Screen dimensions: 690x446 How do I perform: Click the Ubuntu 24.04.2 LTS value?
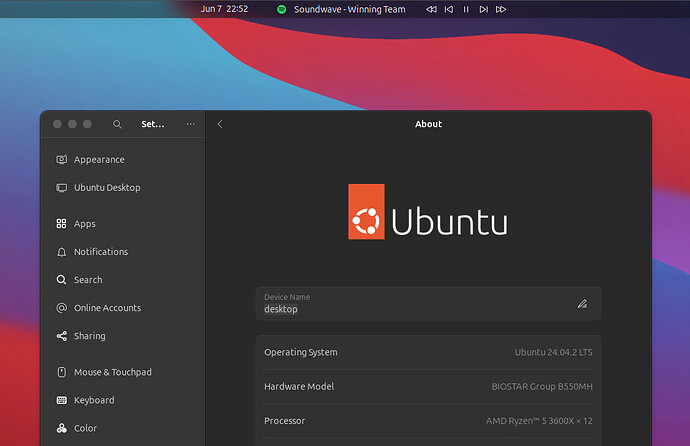pos(554,352)
